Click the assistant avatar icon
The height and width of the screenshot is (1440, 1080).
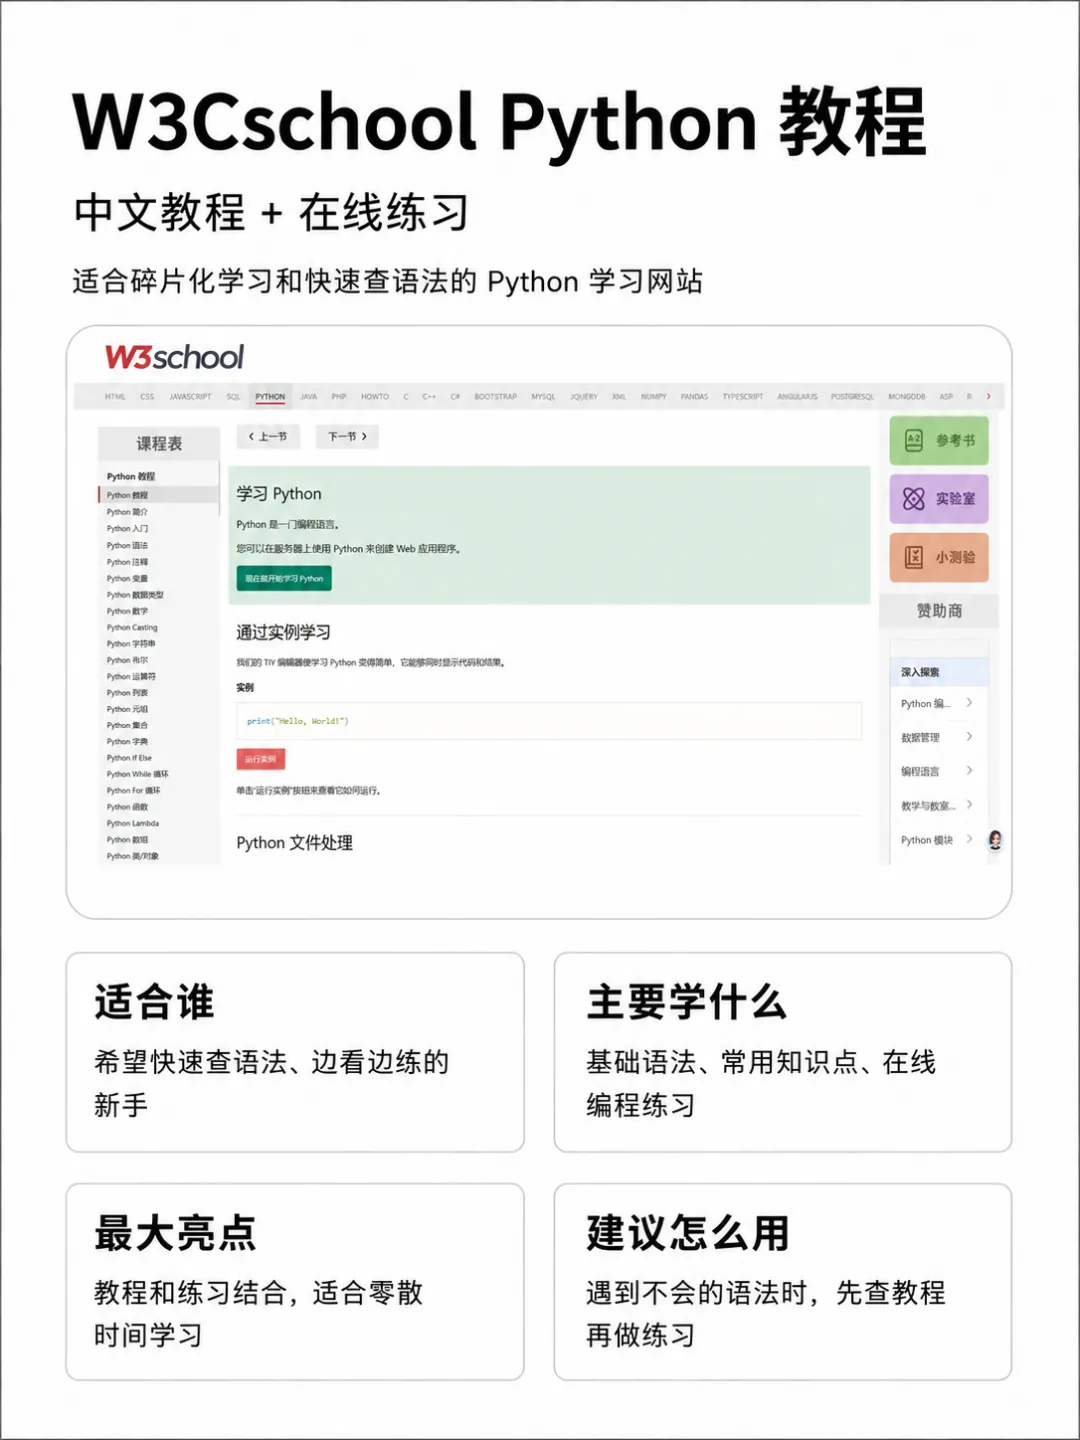click(x=995, y=840)
